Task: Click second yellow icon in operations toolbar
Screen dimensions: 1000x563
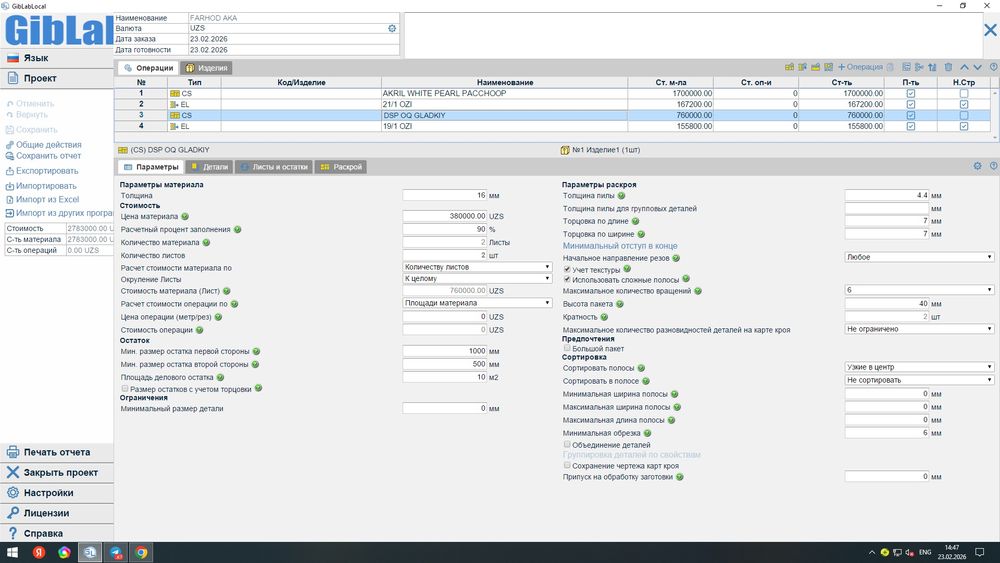Action: (x=802, y=67)
